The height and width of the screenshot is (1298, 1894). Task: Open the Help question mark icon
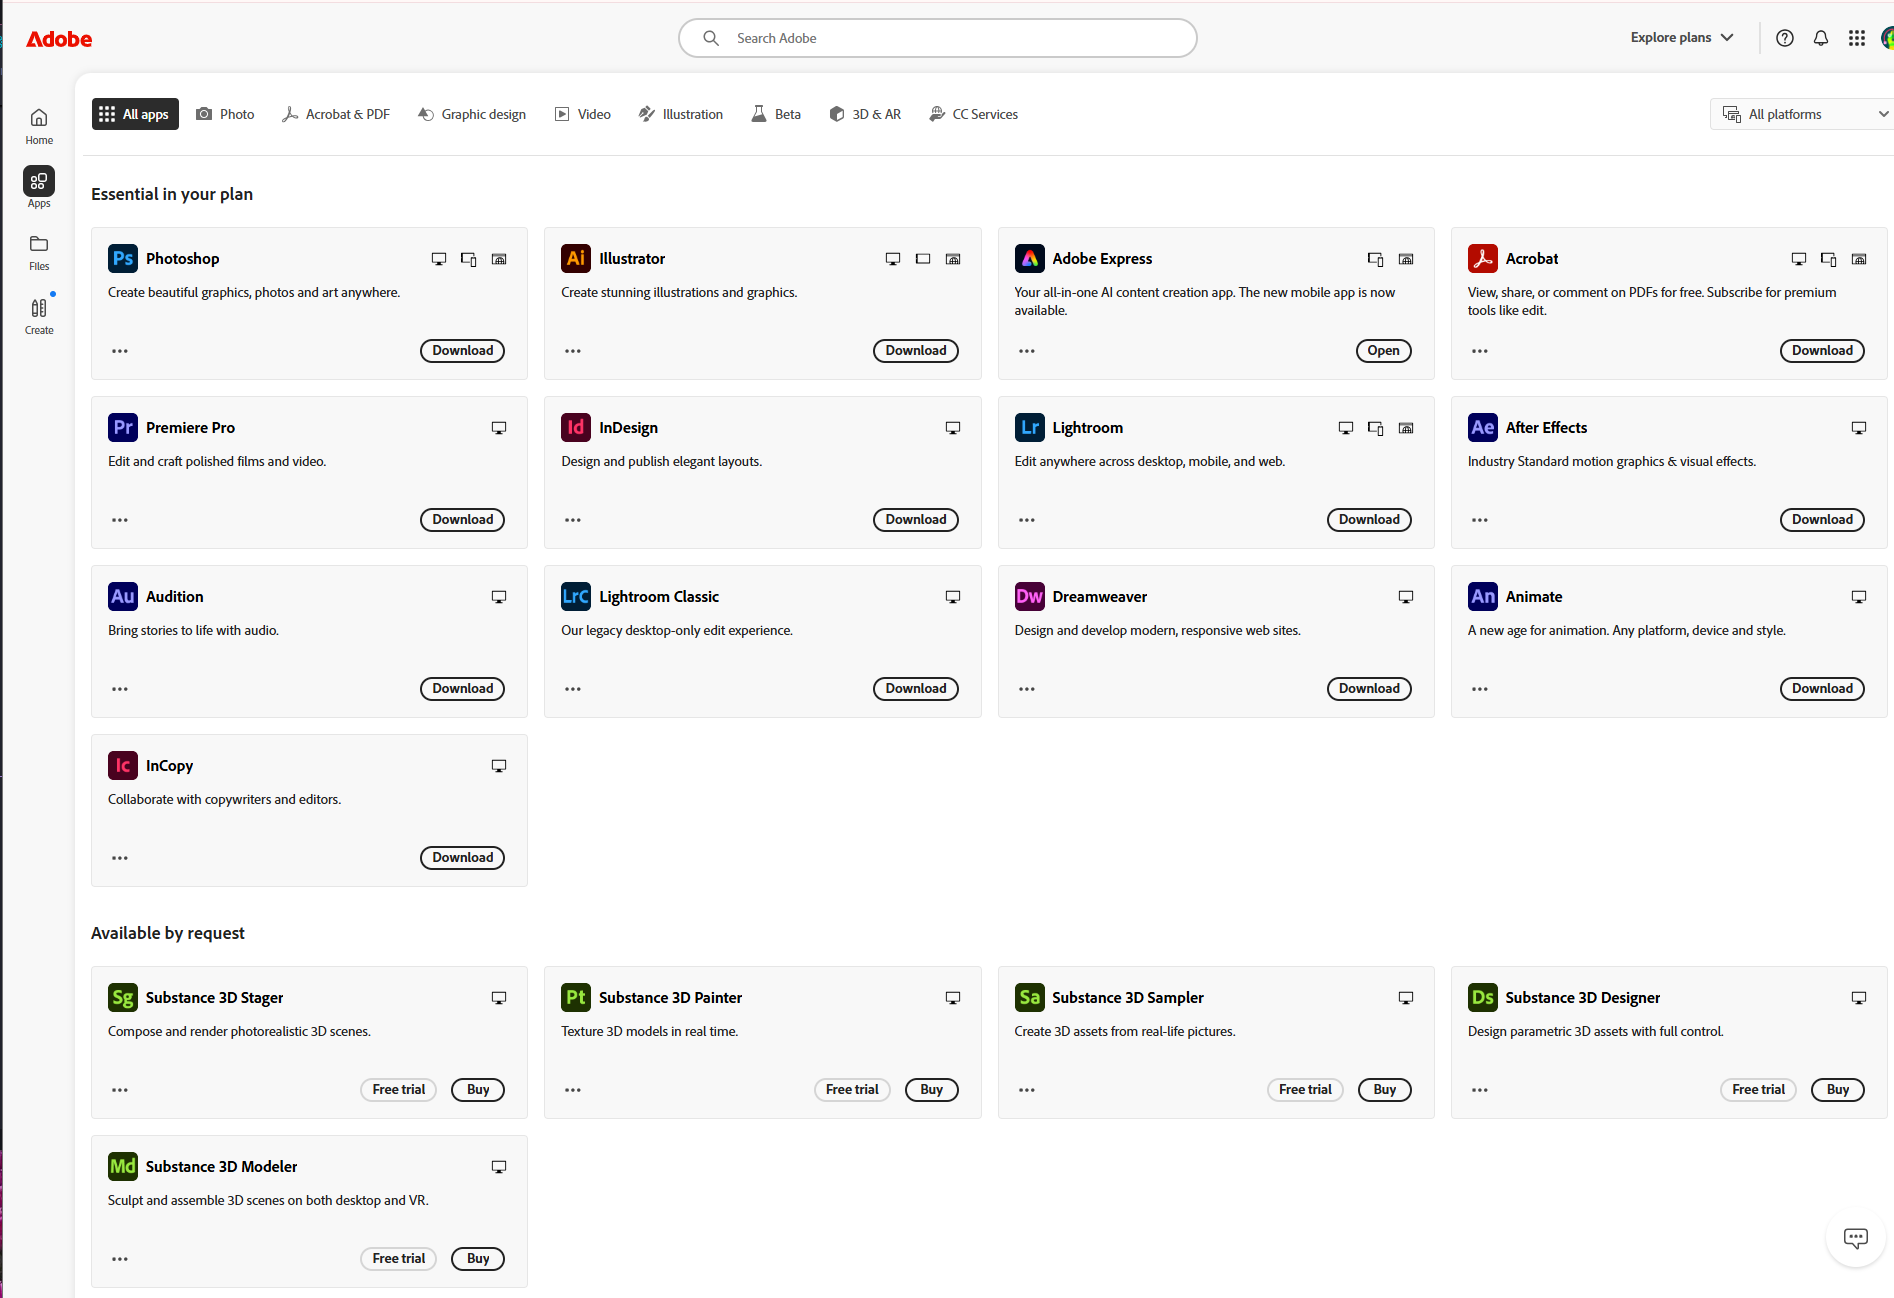(x=1785, y=38)
